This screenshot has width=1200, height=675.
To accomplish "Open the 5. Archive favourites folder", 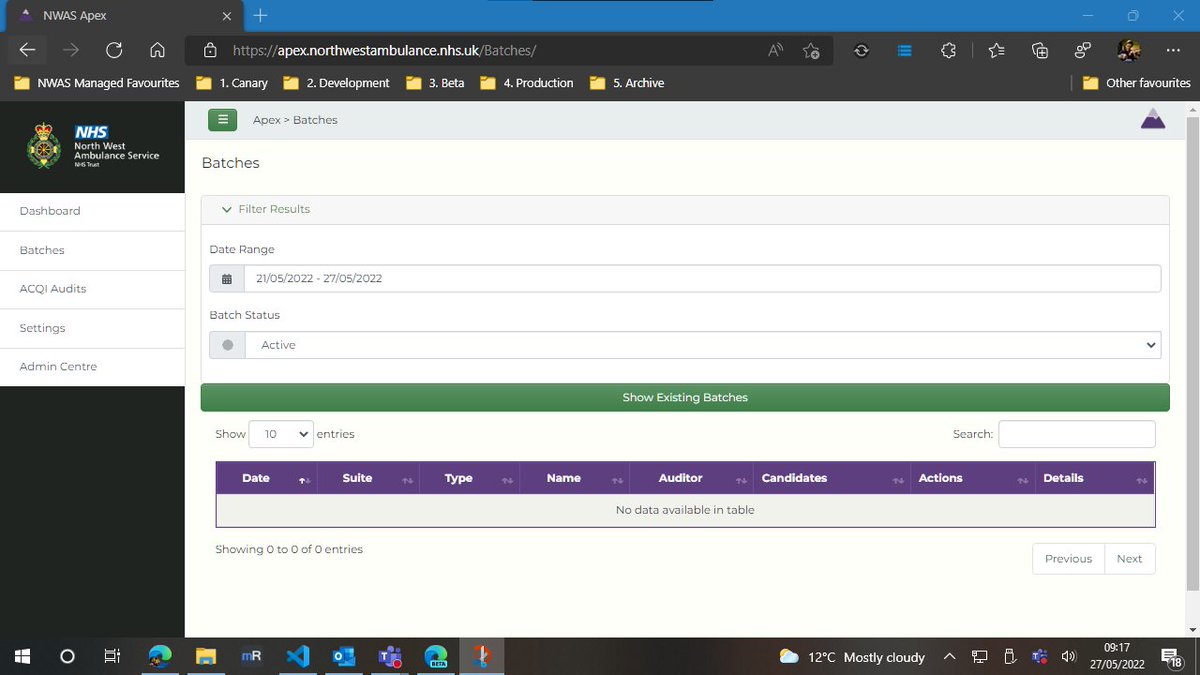I will point(627,83).
